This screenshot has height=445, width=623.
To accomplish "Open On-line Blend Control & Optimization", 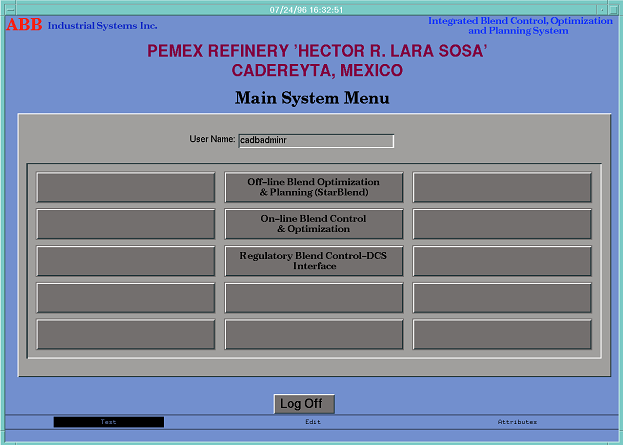I will coord(314,224).
